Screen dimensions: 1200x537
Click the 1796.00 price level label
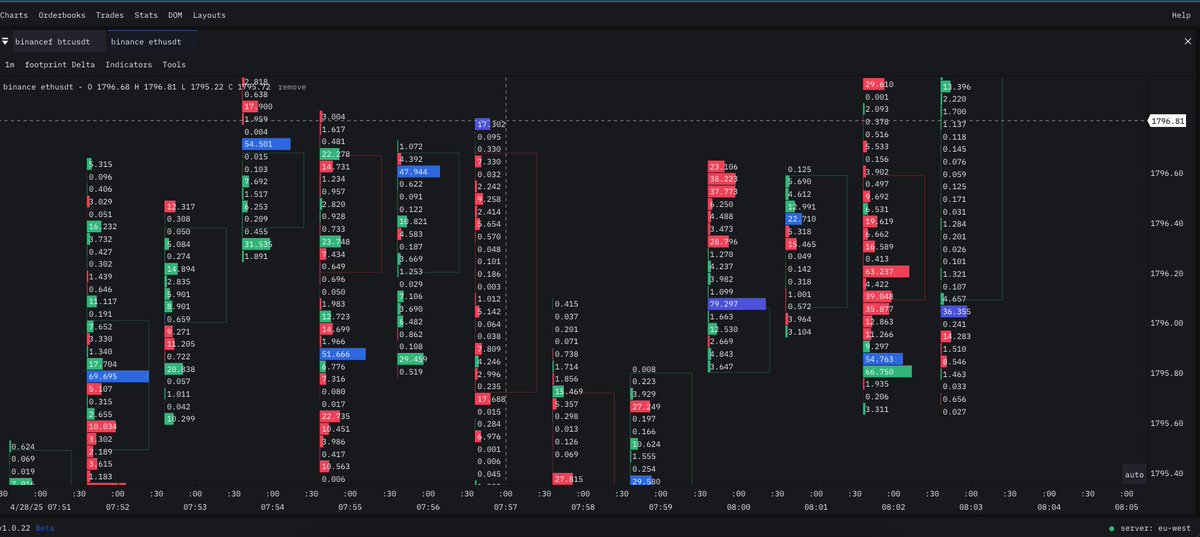tap(1168, 323)
